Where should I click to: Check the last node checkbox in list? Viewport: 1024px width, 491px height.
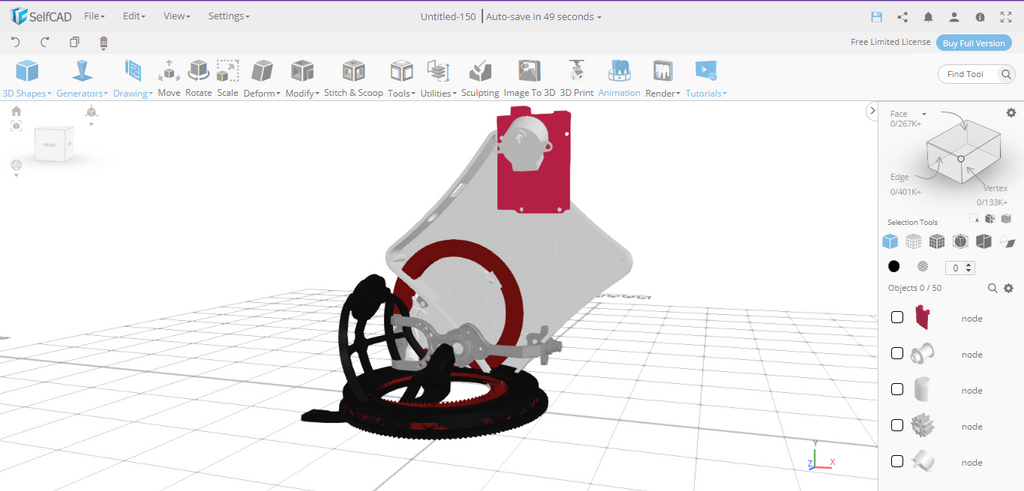click(x=897, y=461)
